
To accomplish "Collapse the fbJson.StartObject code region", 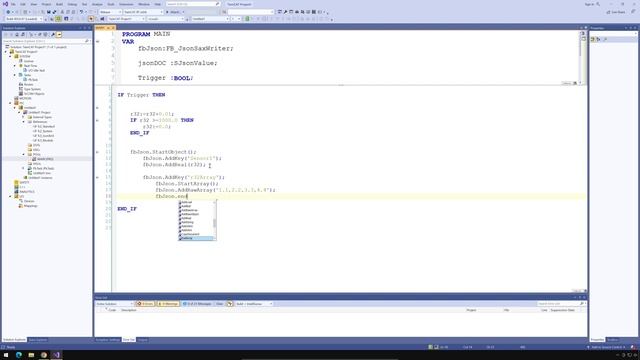I will [x=97, y=152].
